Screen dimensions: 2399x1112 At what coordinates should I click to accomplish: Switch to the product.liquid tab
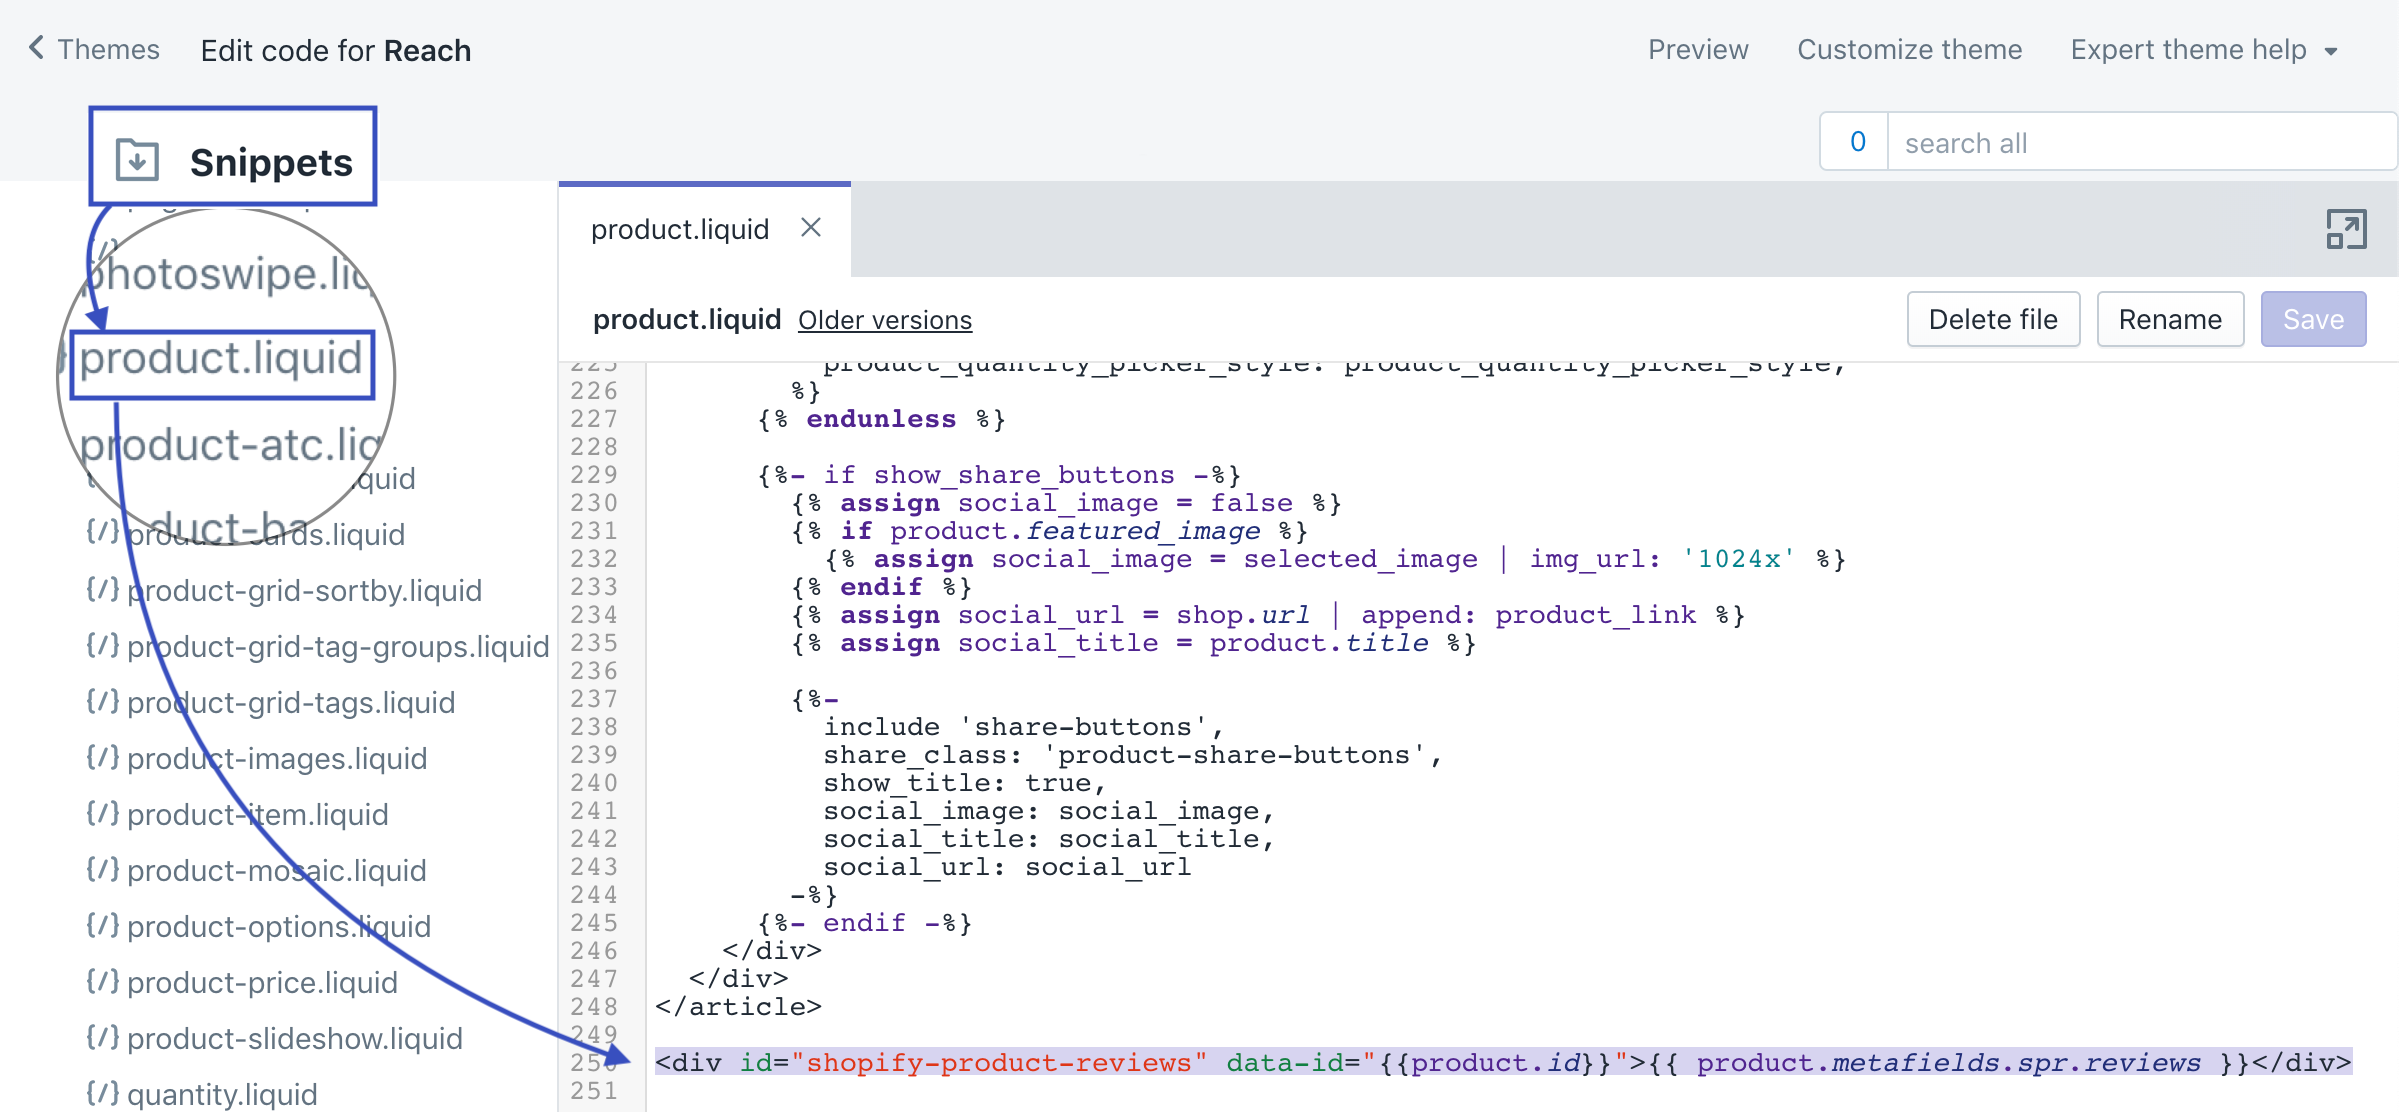pyautogui.click(x=680, y=229)
